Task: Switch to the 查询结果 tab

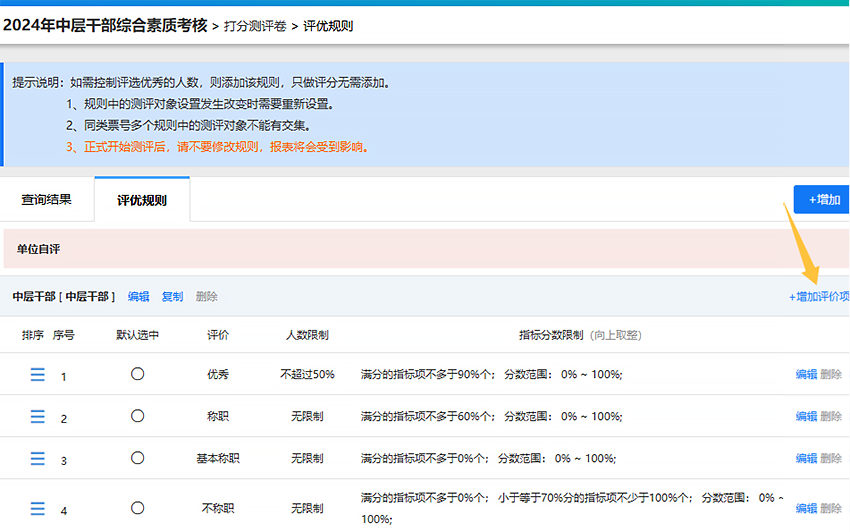Action: coord(47,200)
